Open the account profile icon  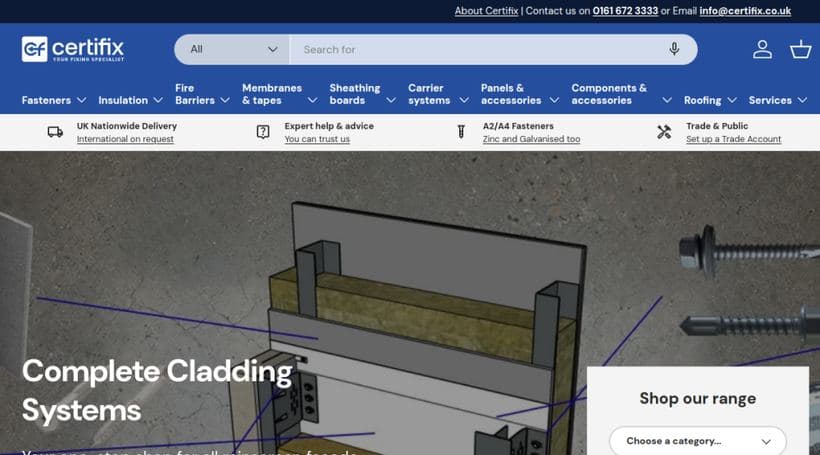click(762, 50)
